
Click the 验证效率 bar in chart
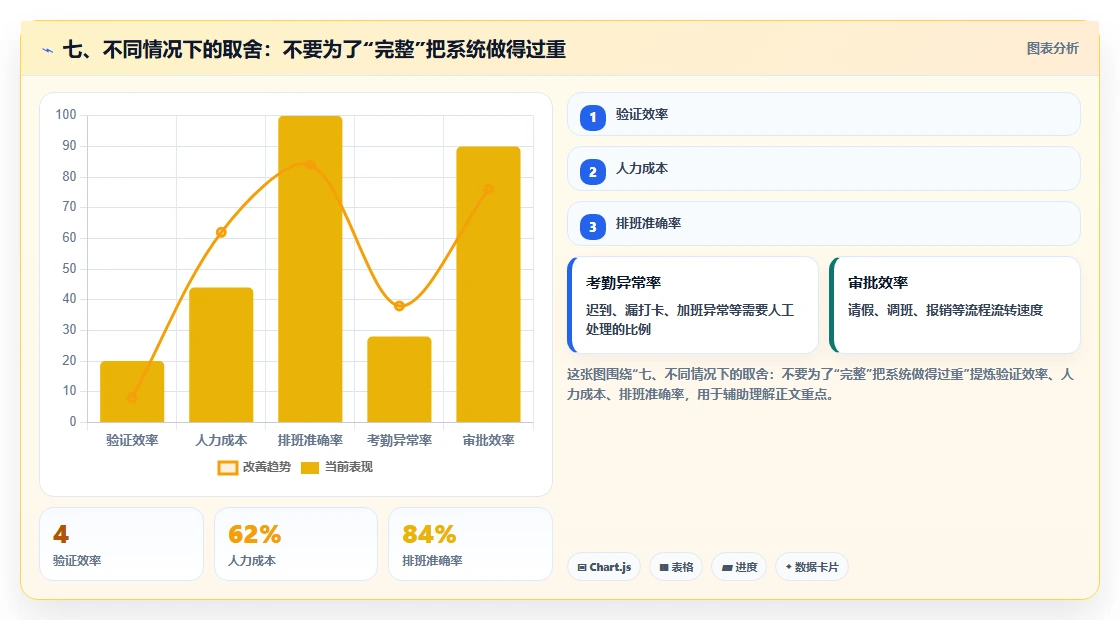[x=132, y=391]
